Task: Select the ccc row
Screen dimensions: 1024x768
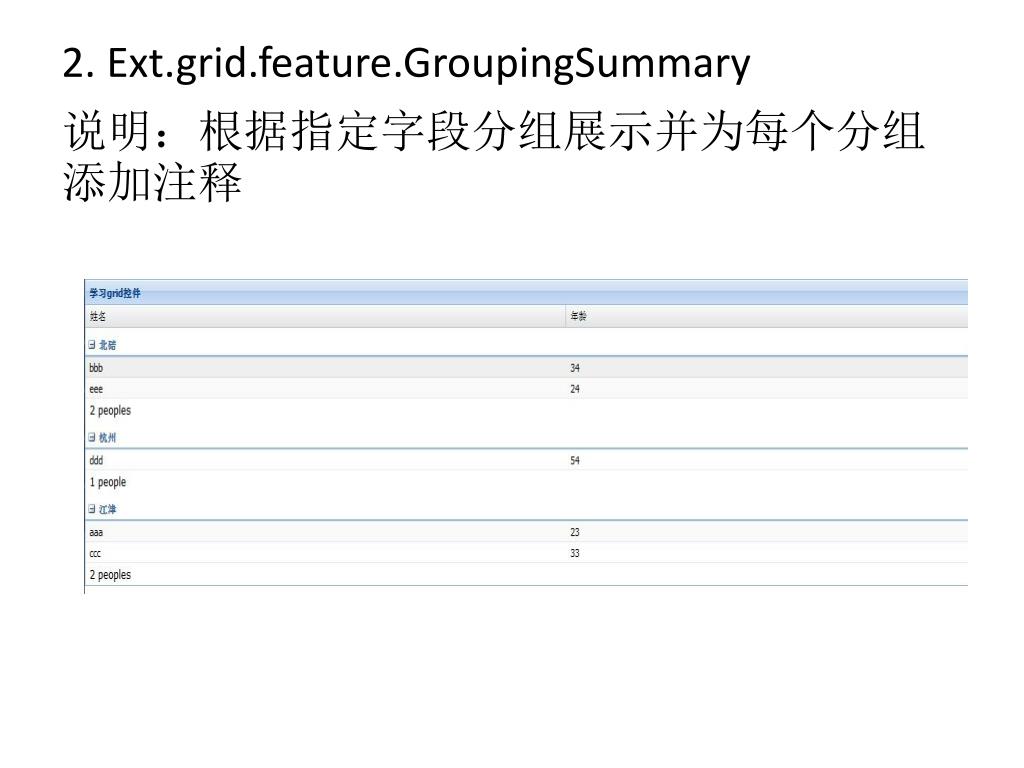Action: 526,553
